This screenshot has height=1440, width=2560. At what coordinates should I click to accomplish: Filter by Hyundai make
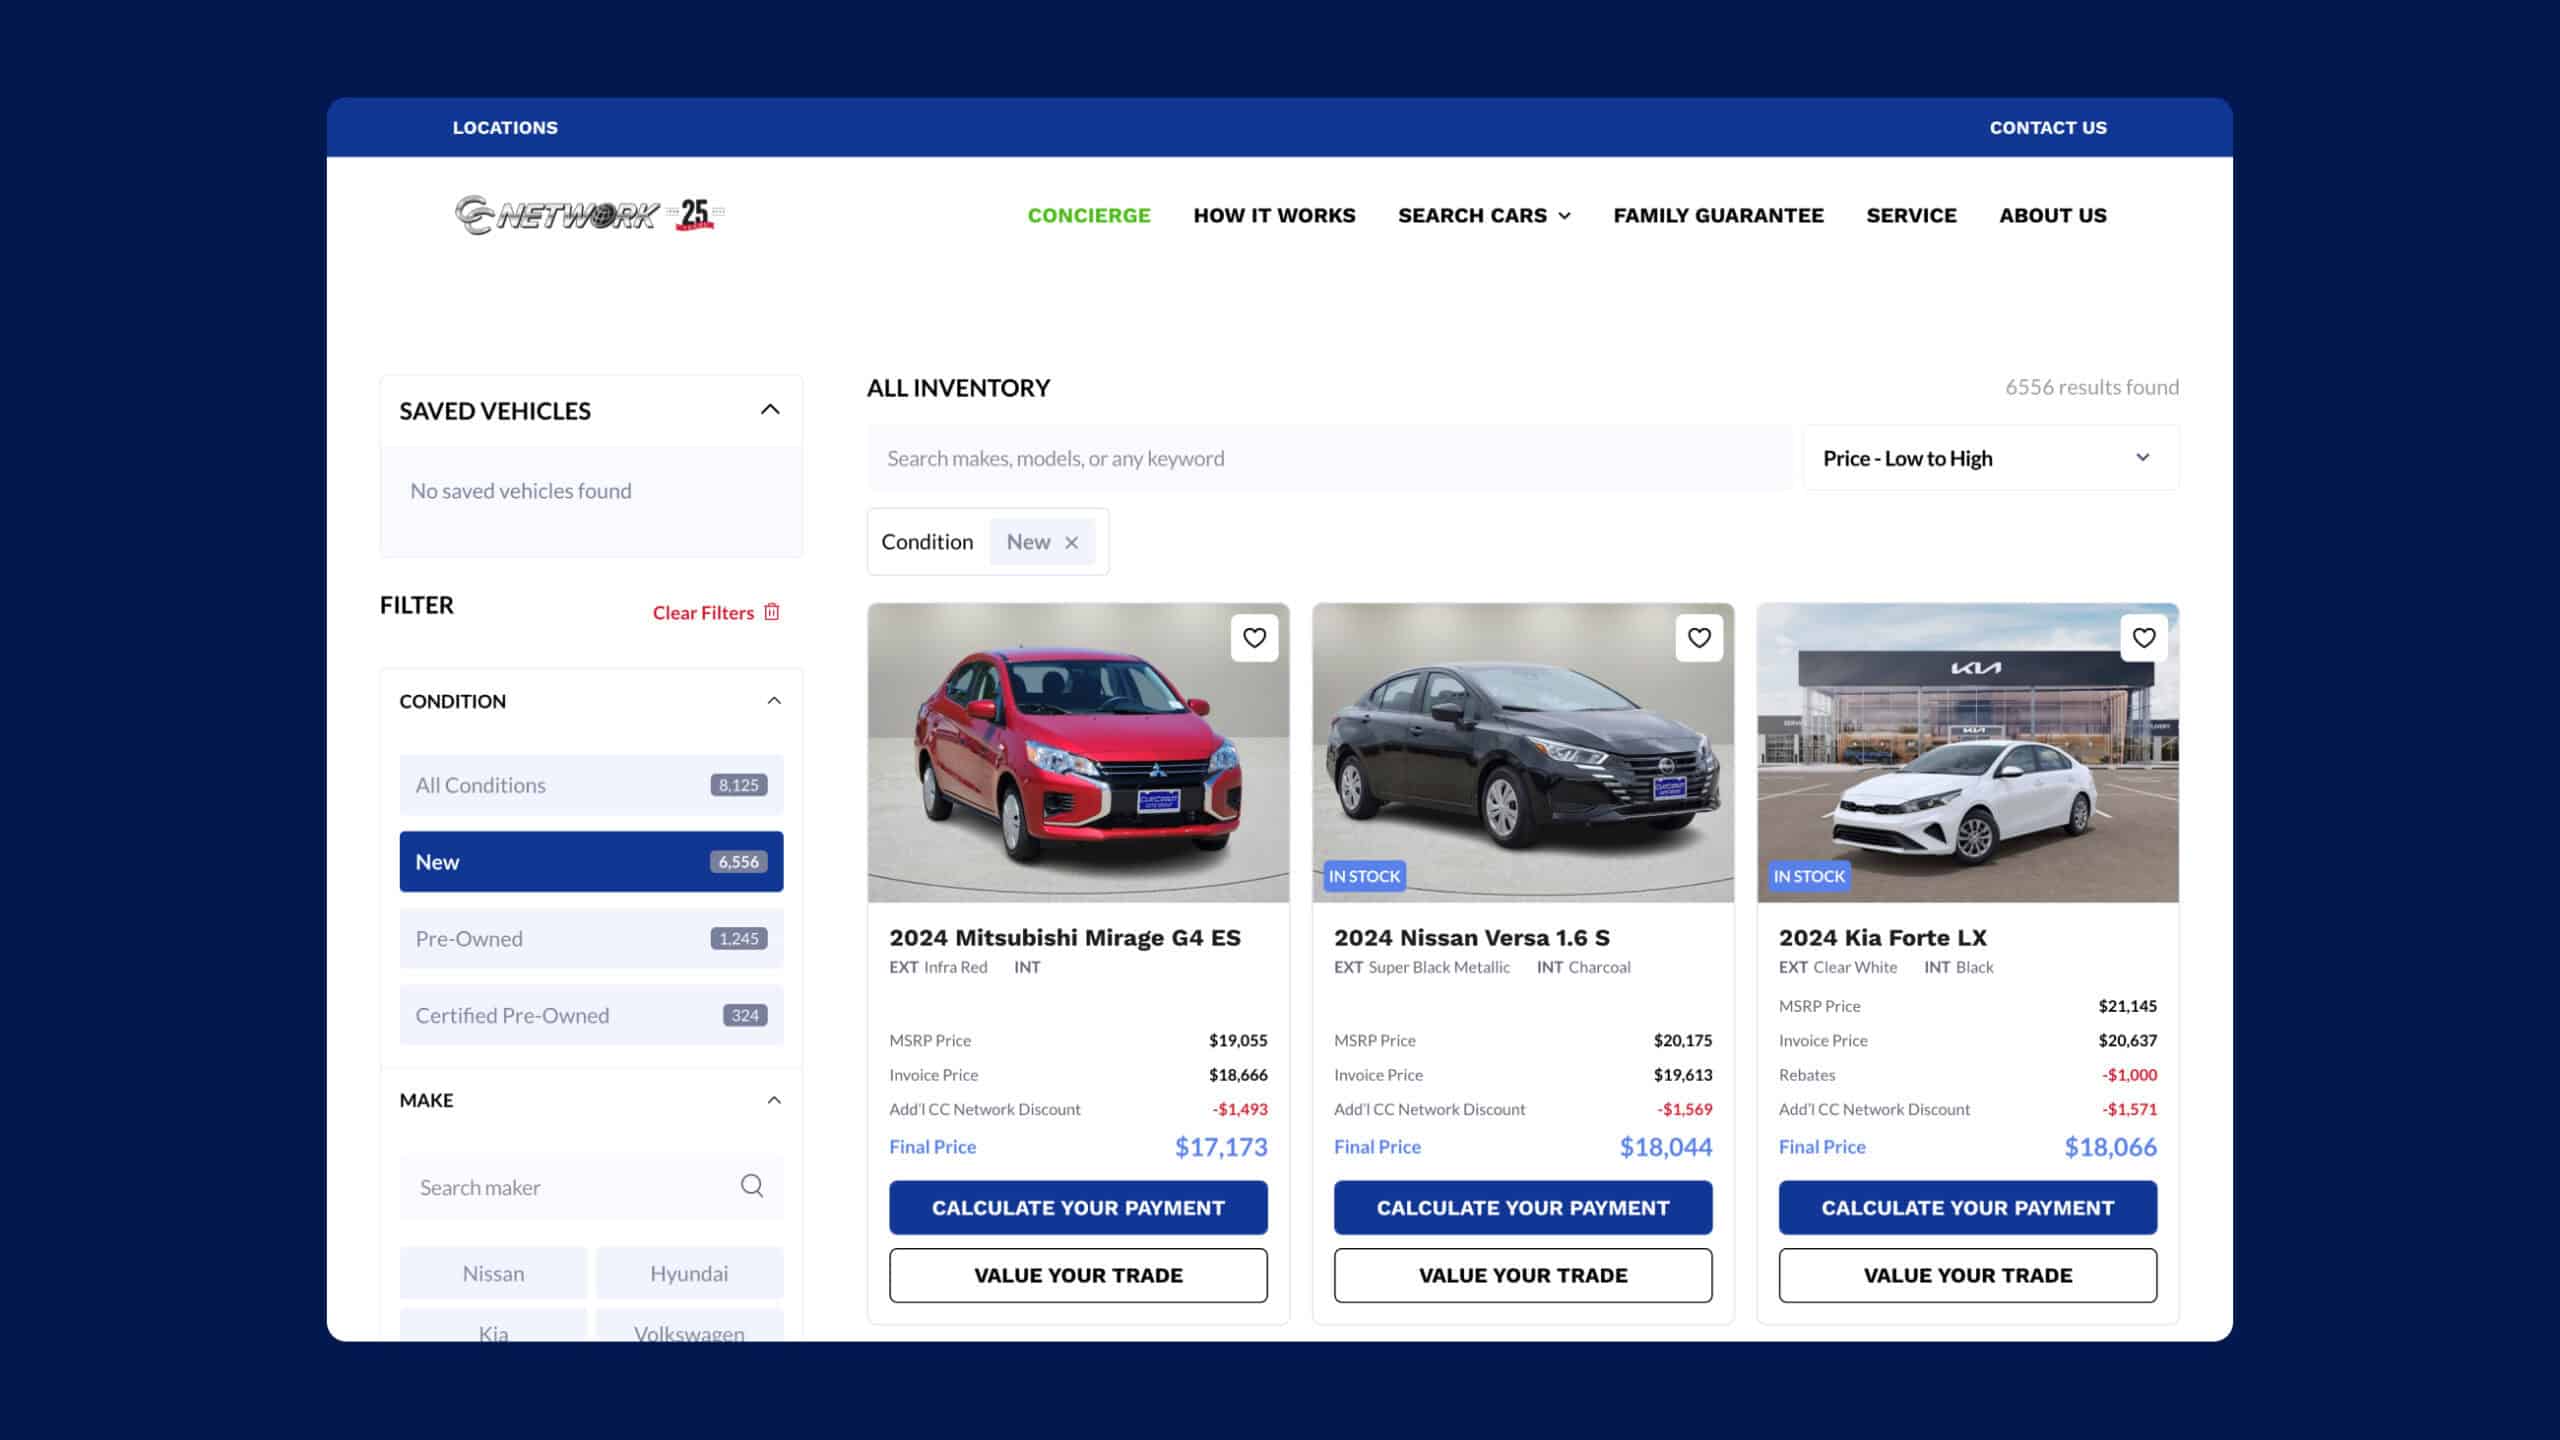(x=689, y=1273)
